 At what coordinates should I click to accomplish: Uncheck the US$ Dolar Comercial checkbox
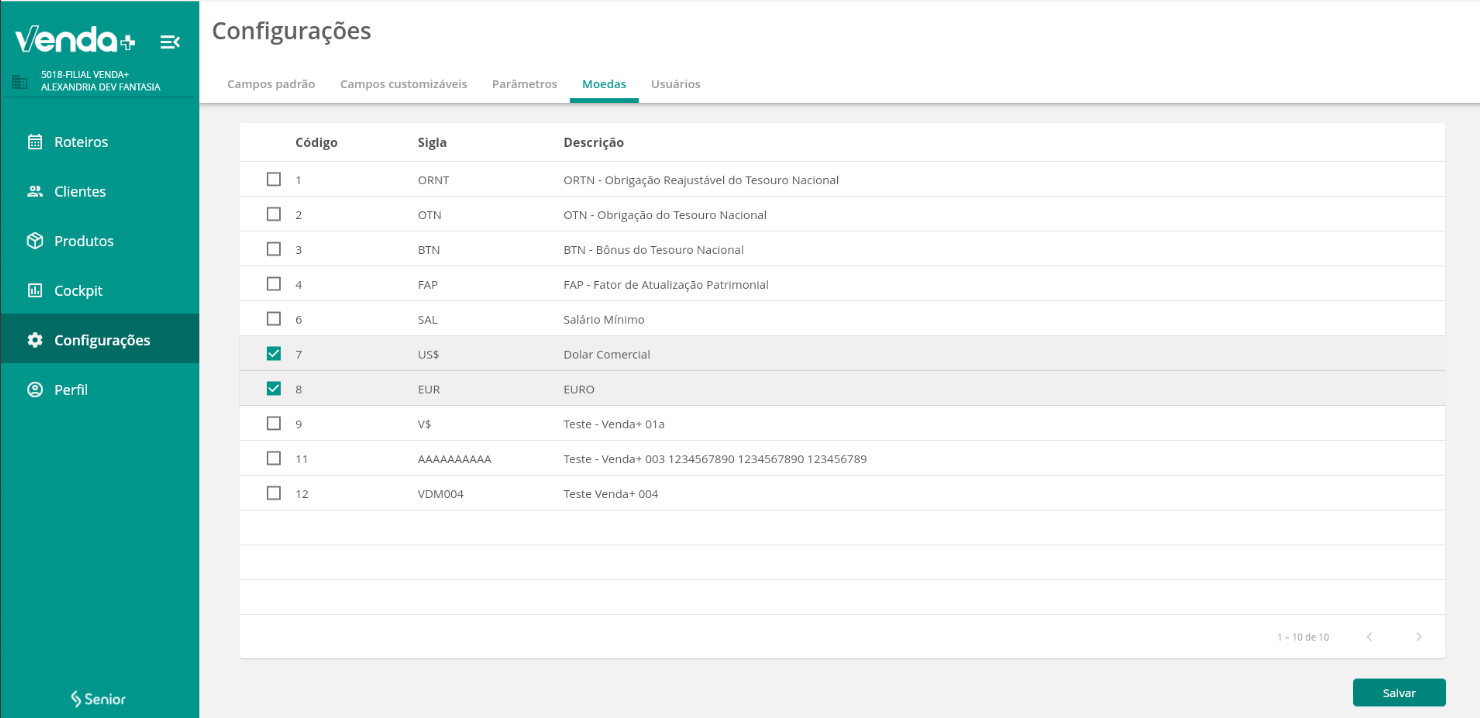click(x=274, y=354)
